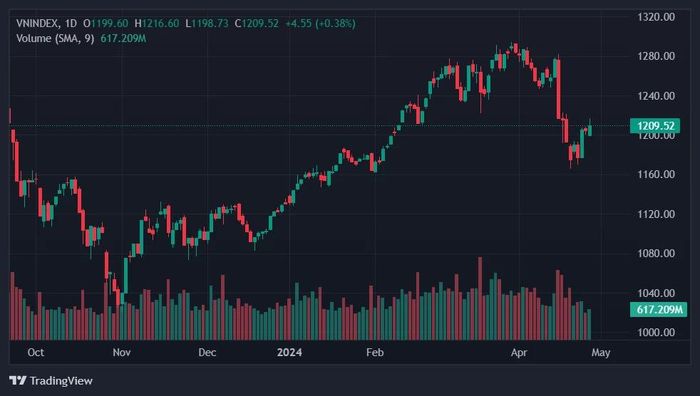Click the 1160.00 price axis label
Screen dimensions: 700x396
pyautogui.click(x=656, y=174)
